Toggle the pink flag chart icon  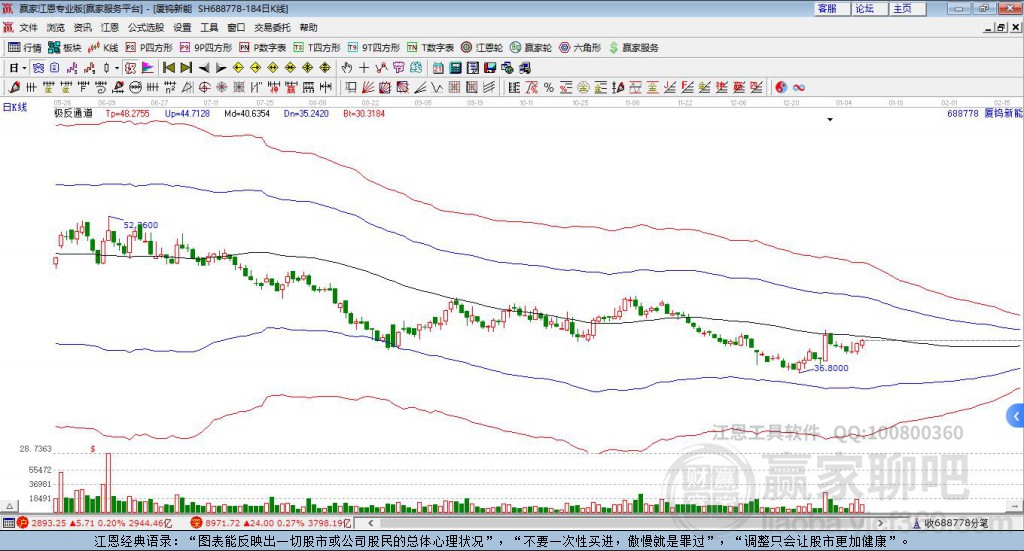(148, 68)
